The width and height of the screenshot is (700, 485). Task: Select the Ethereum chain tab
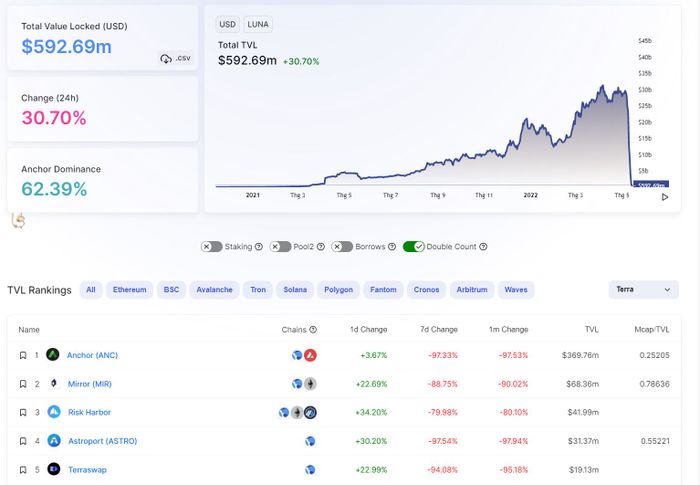pyautogui.click(x=129, y=290)
